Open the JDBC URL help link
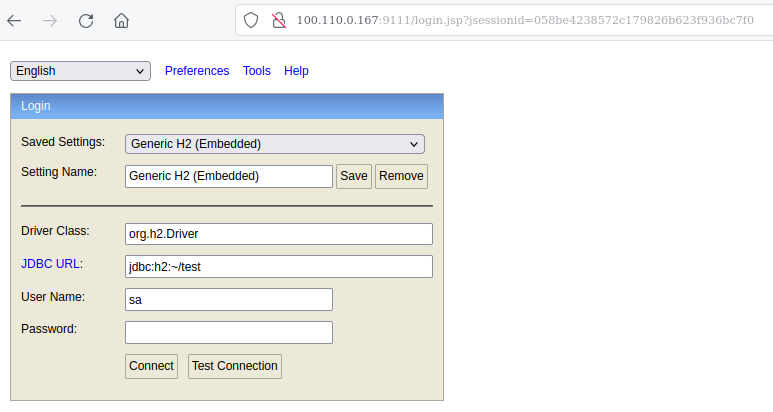Screen dimensions: 773x412 [x=50, y=264]
